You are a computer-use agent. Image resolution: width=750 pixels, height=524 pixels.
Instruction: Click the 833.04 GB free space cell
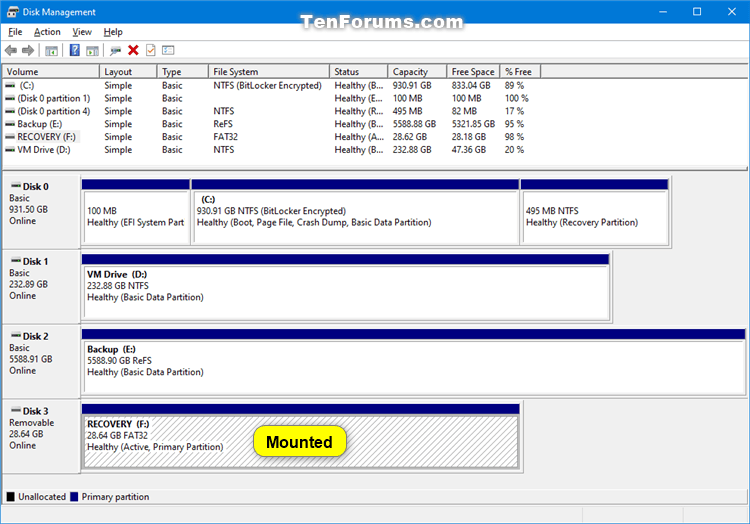pos(471,86)
